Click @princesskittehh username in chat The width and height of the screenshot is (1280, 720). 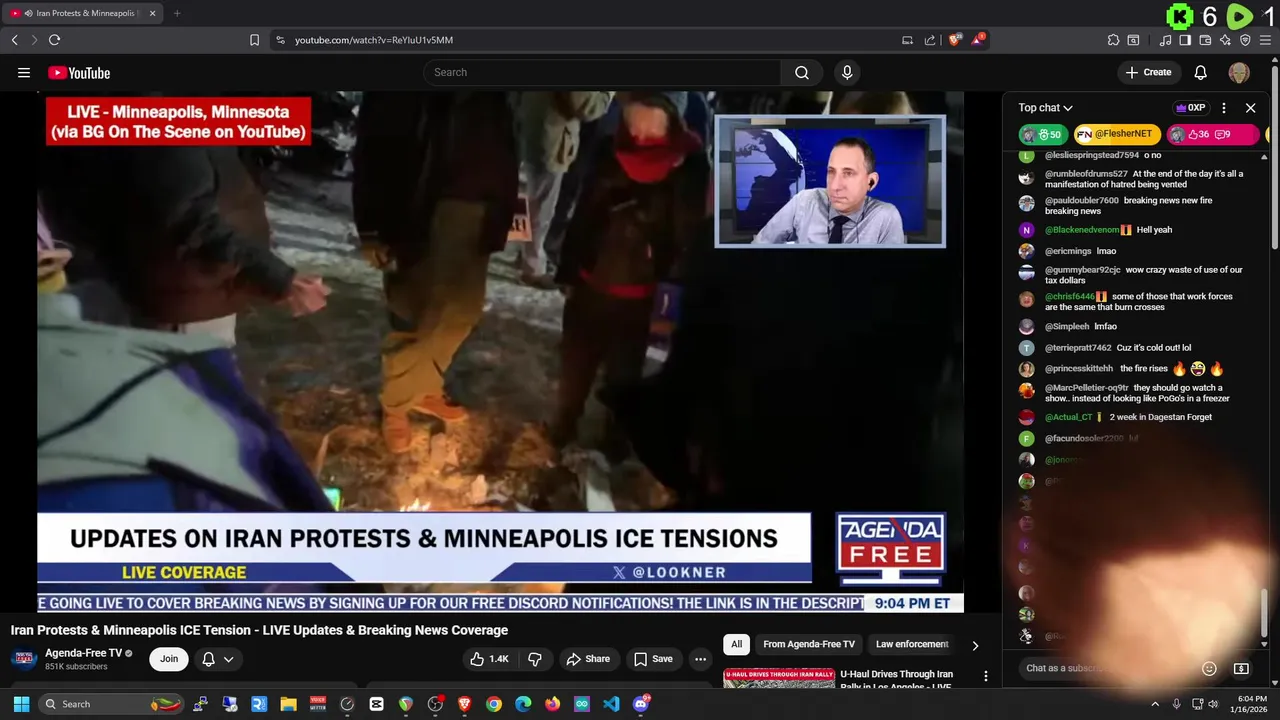(x=1079, y=369)
